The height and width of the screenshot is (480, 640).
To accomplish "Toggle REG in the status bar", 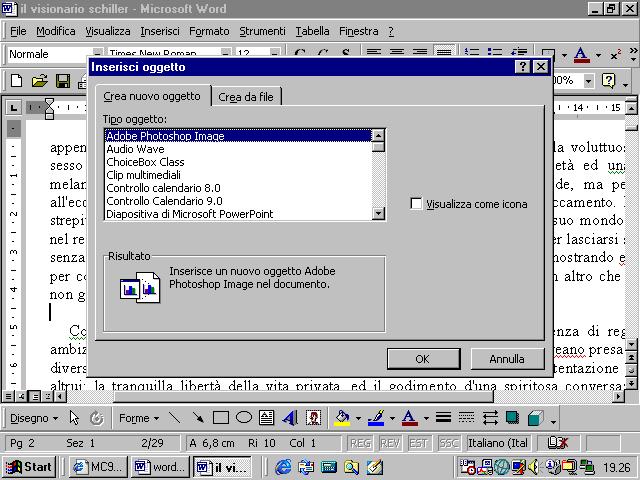I will (361, 443).
